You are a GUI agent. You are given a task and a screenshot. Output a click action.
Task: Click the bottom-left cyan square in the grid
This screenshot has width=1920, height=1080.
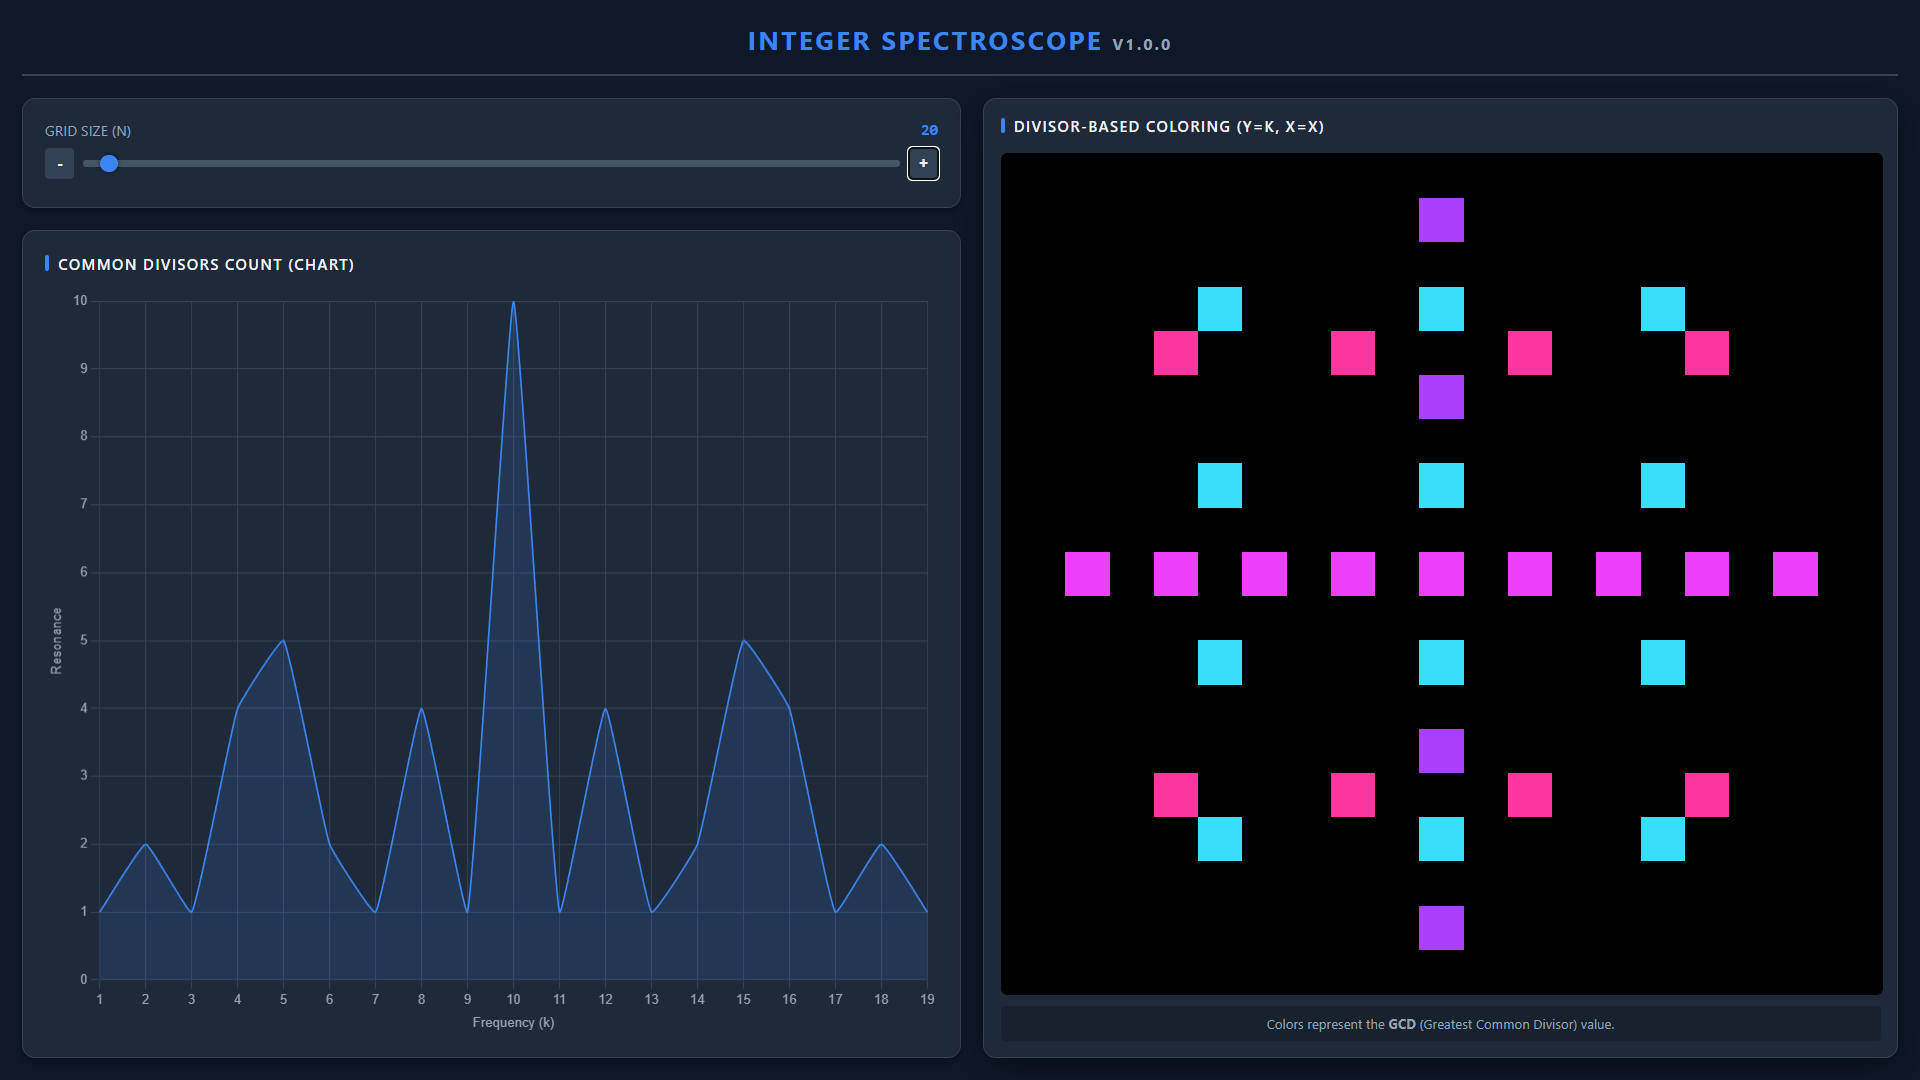1219,839
